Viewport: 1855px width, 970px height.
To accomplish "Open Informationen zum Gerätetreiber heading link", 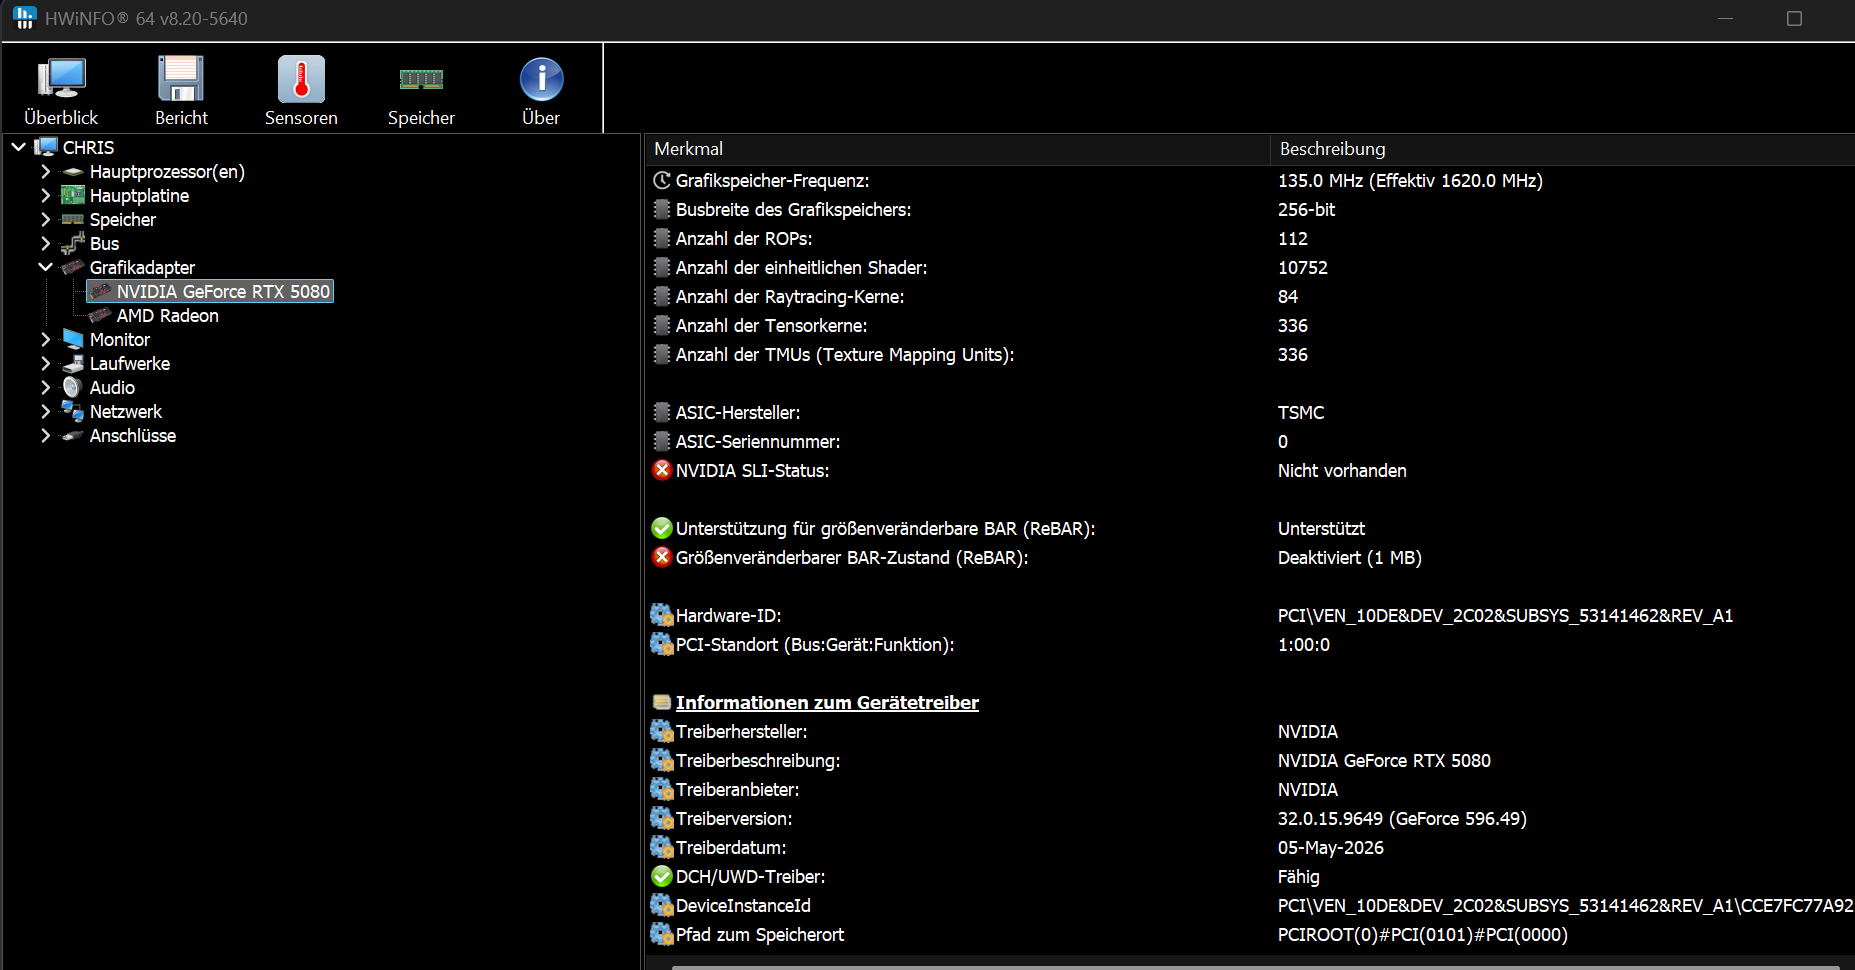I will 827,702.
